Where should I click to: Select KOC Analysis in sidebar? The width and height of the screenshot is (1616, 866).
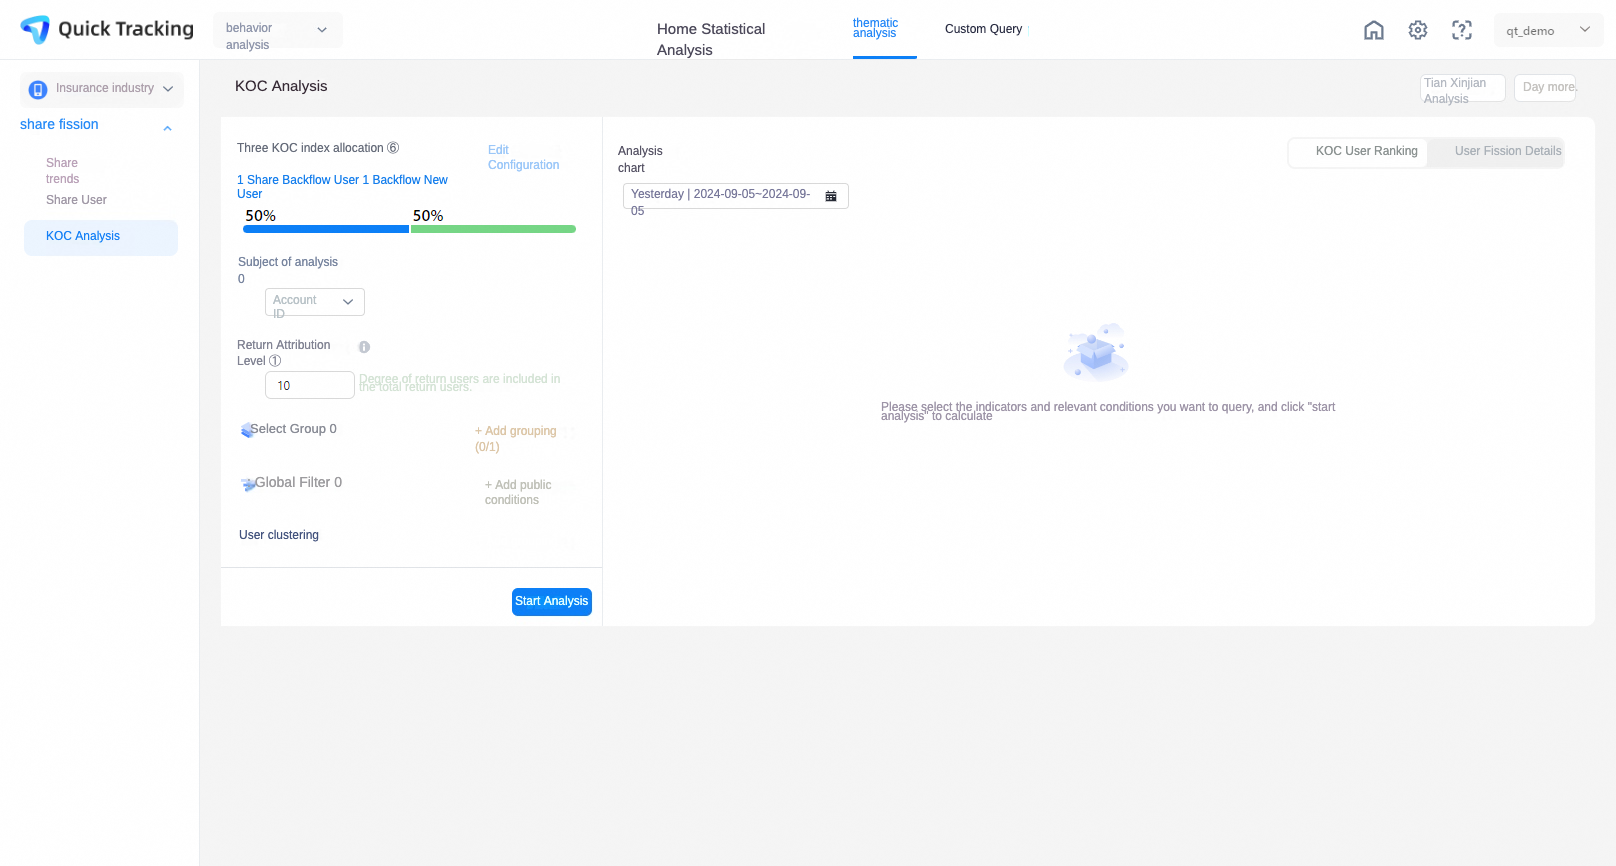click(101, 237)
